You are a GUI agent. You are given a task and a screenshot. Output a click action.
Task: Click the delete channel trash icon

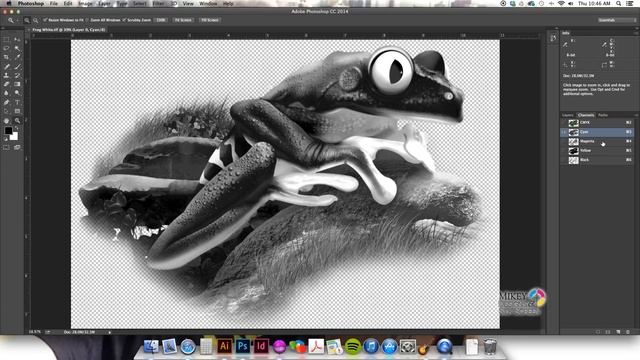[x=628, y=332]
